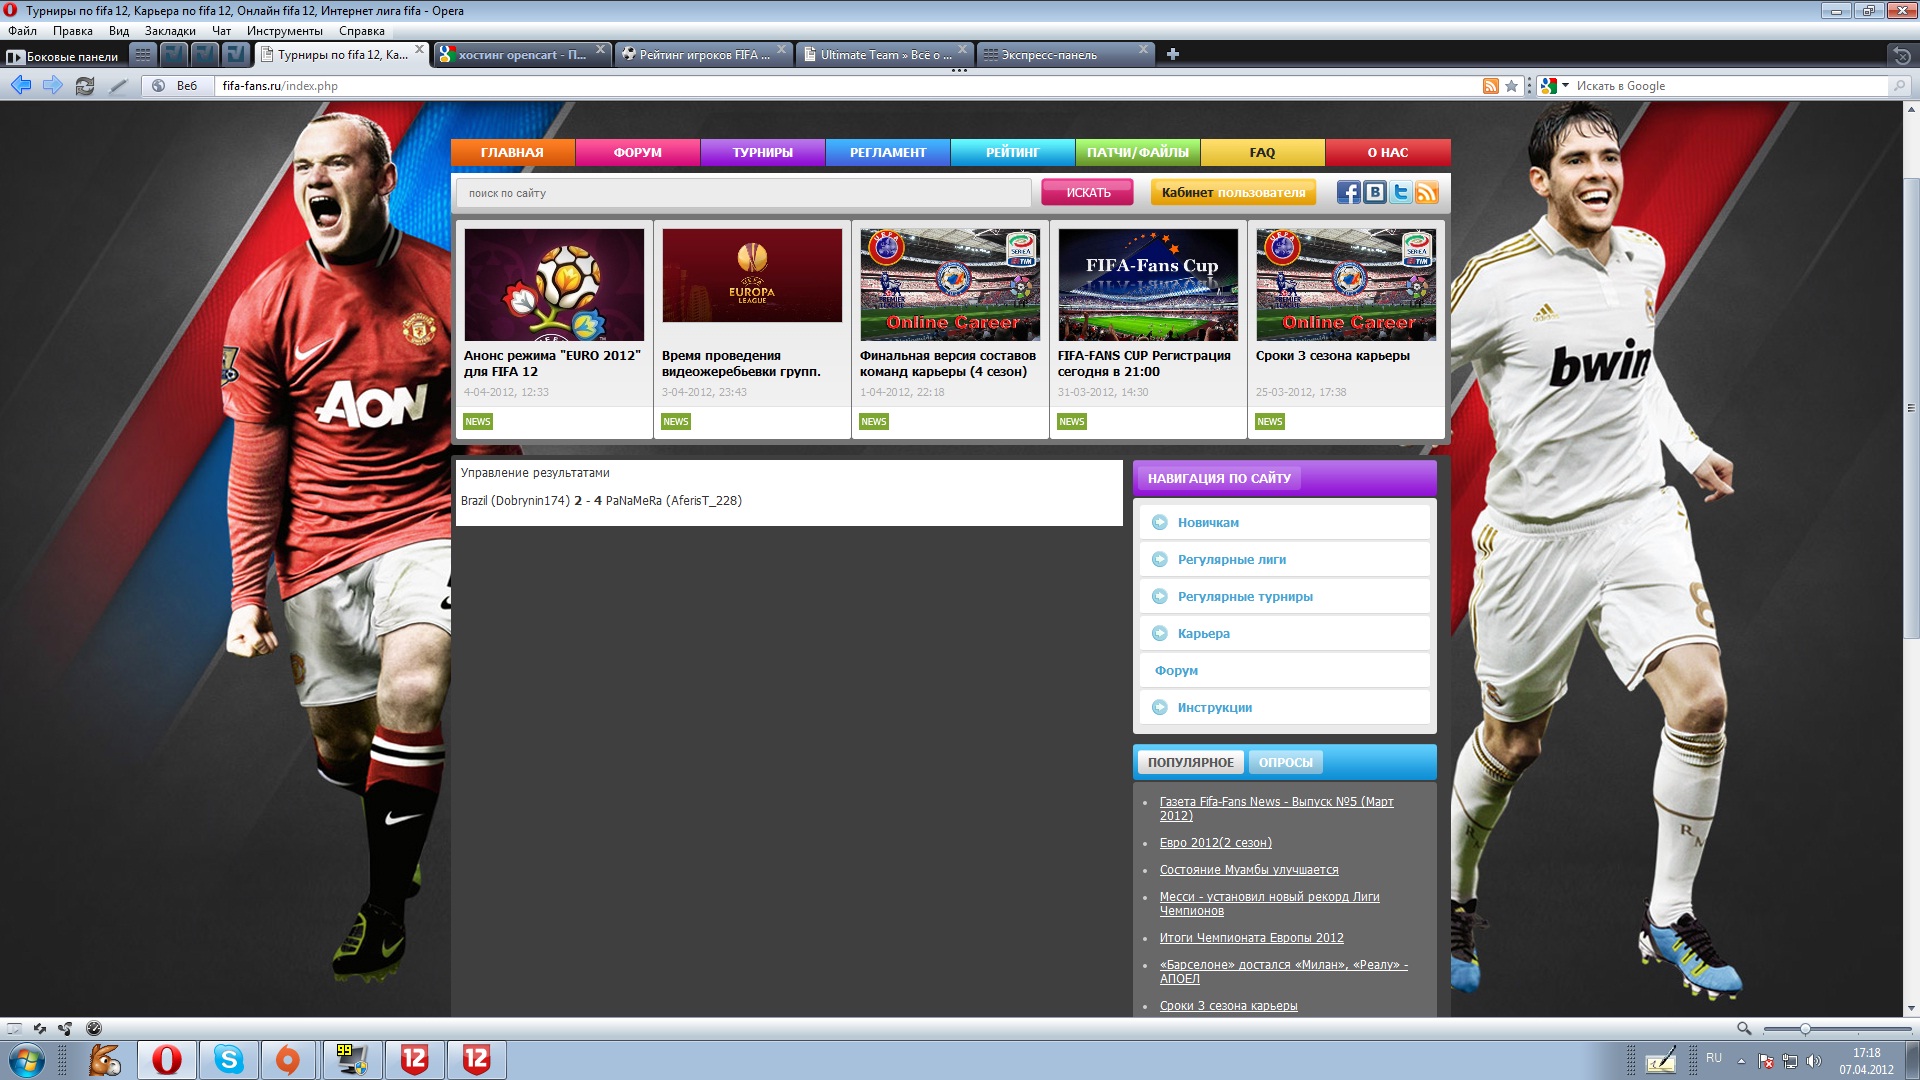Click the ИСКАТЬ search button

[x=1087, y=193]
